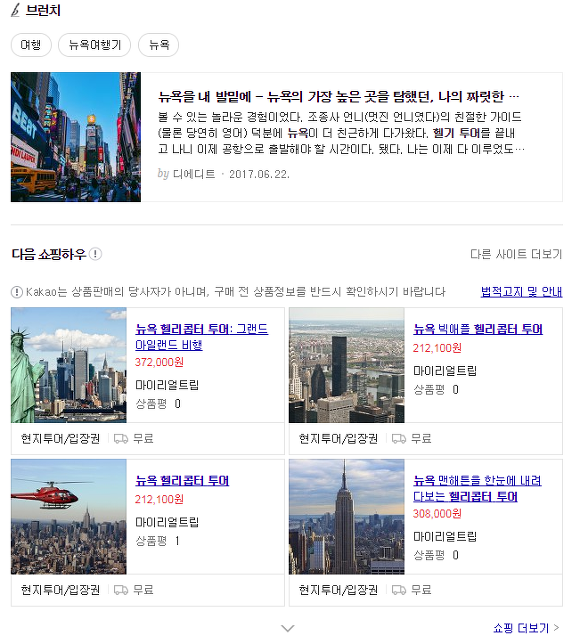Open the 브런치 section heading
The width and height of the screenshot is (580, 644).
pos(43,10)
